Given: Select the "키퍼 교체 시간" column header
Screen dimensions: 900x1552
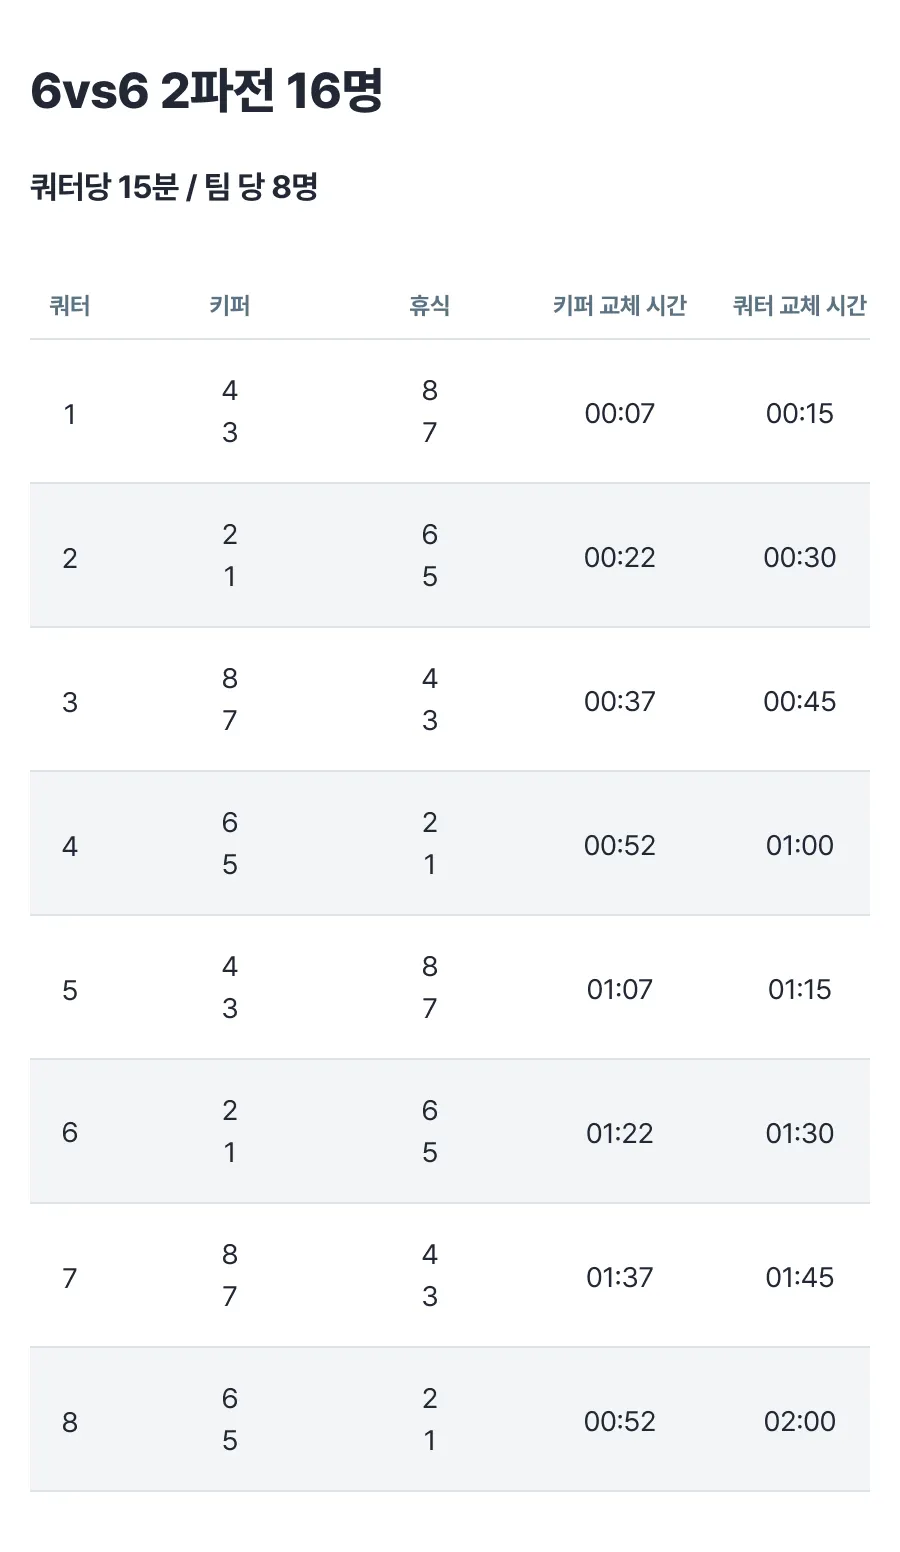Looking at the screenshot, I should pyautogui.click(x=620, y=305).
